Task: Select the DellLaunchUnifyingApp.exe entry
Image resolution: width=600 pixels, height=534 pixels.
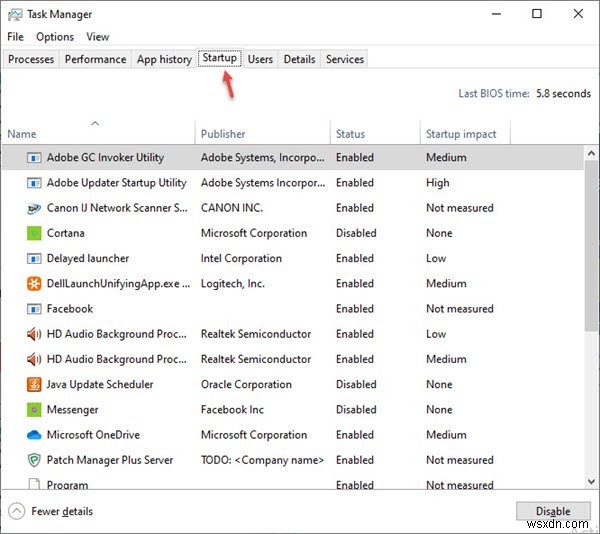Action: pos(293,284)
